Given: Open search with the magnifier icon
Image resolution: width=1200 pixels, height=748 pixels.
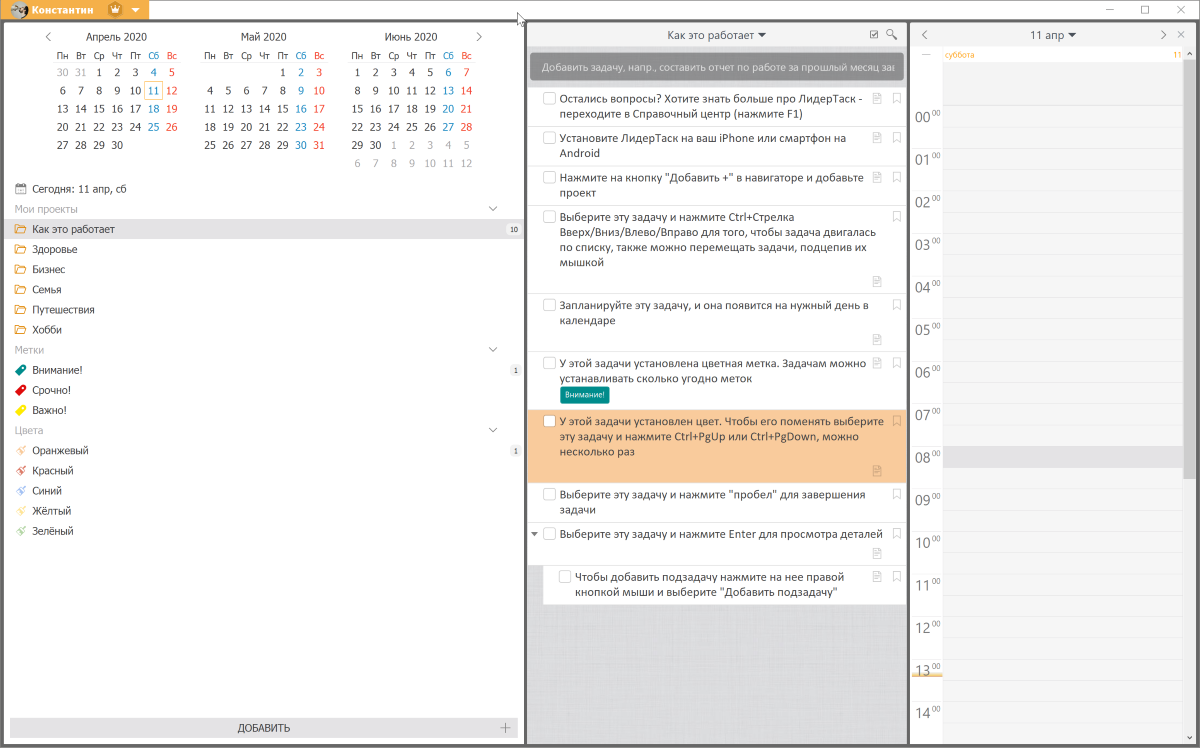Looking at the screenshot, I should pyautogui.click(x=892, y=35).
